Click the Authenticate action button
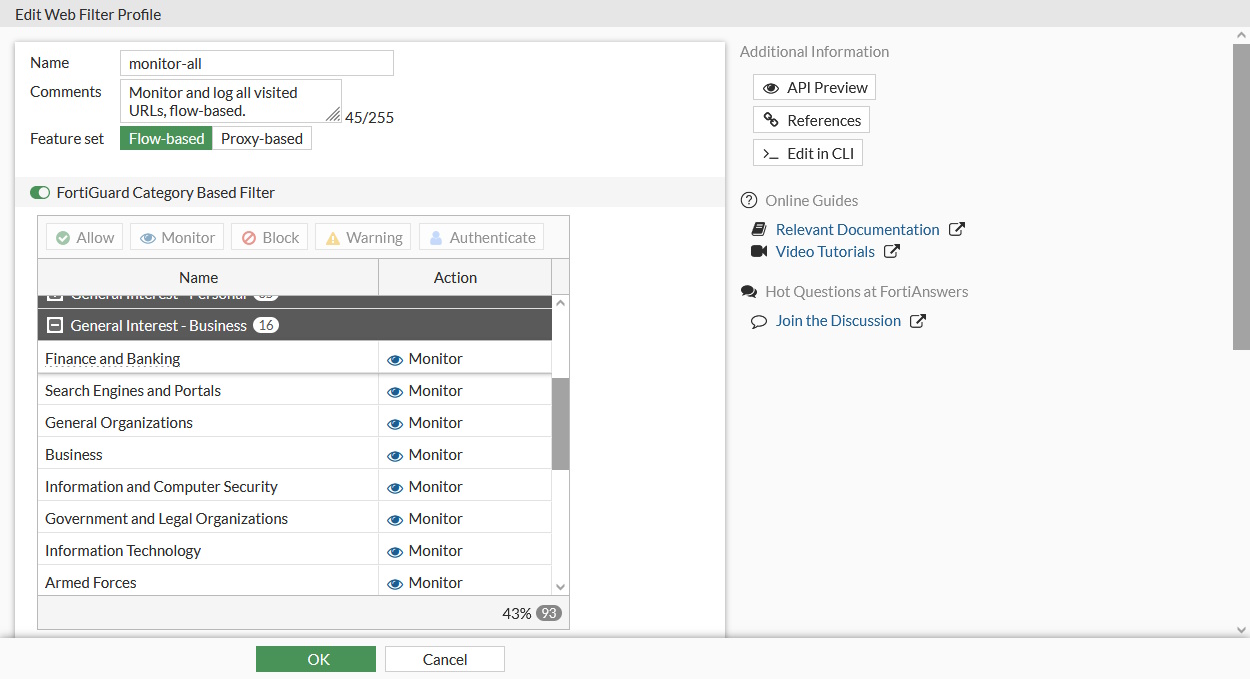This screenshot has width=1250, height=679. tap(481, 237)
